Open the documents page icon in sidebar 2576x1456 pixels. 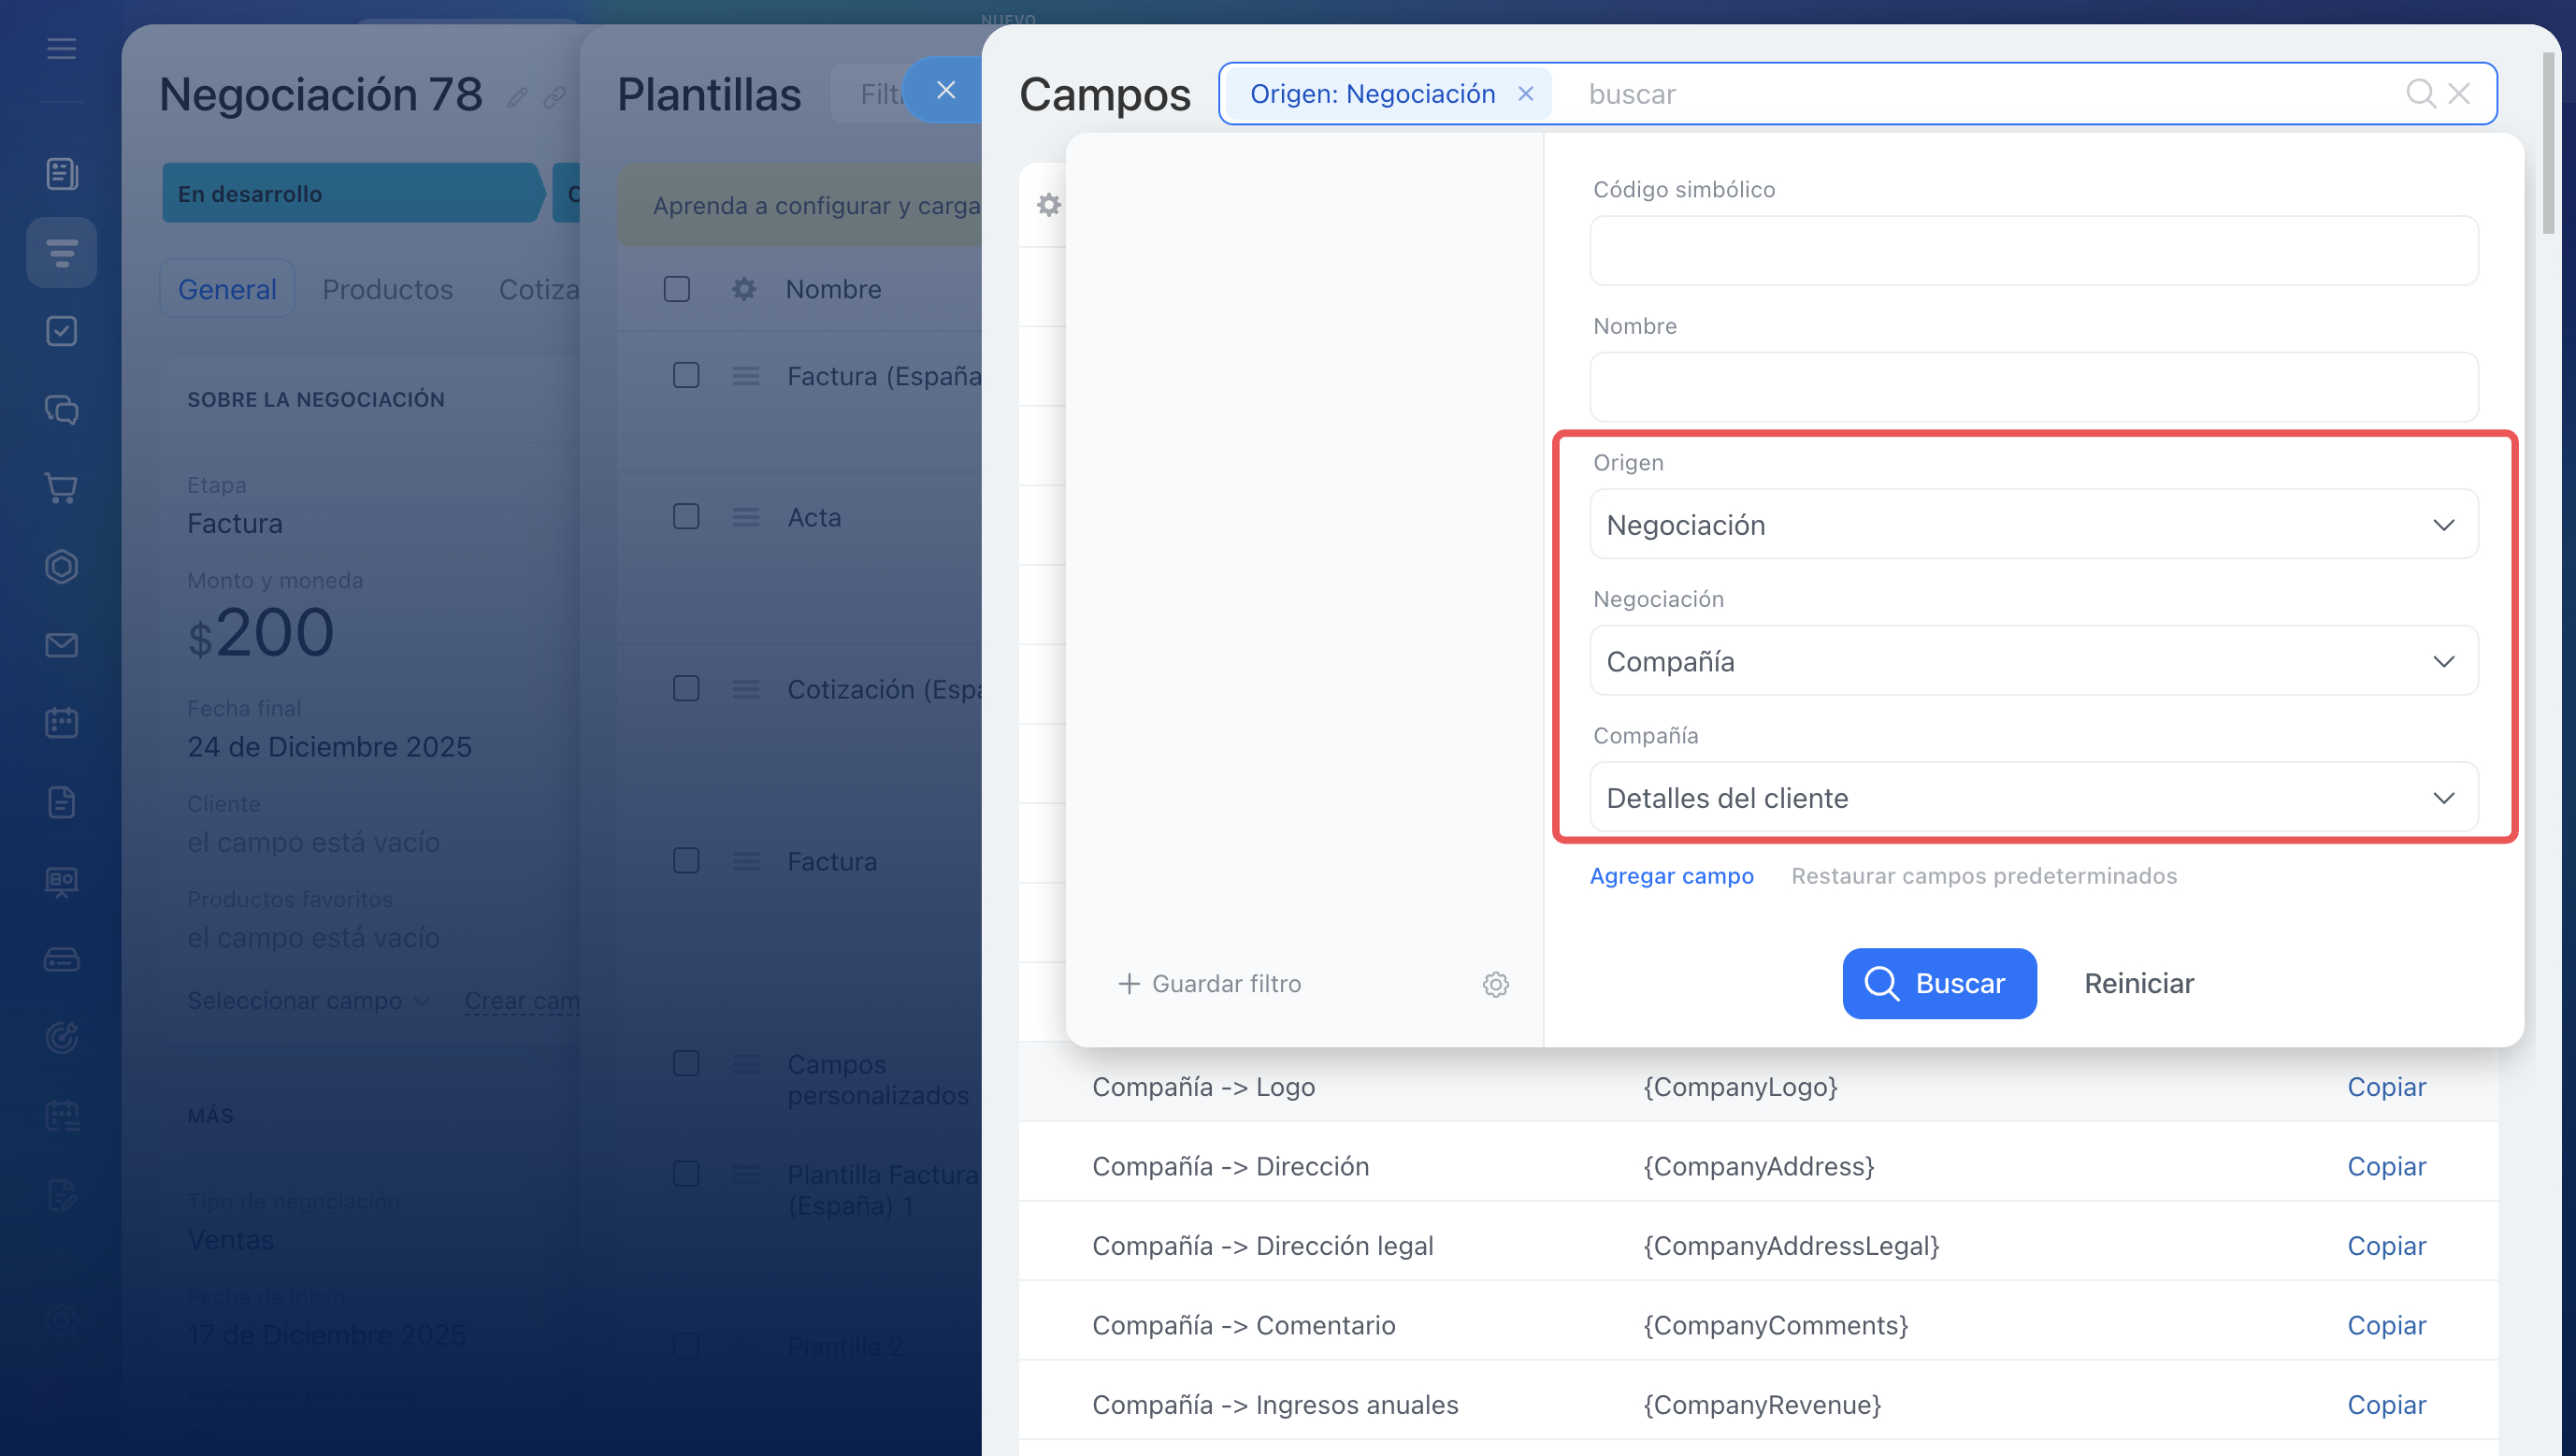pyautogui.click(x=61, y=802)
